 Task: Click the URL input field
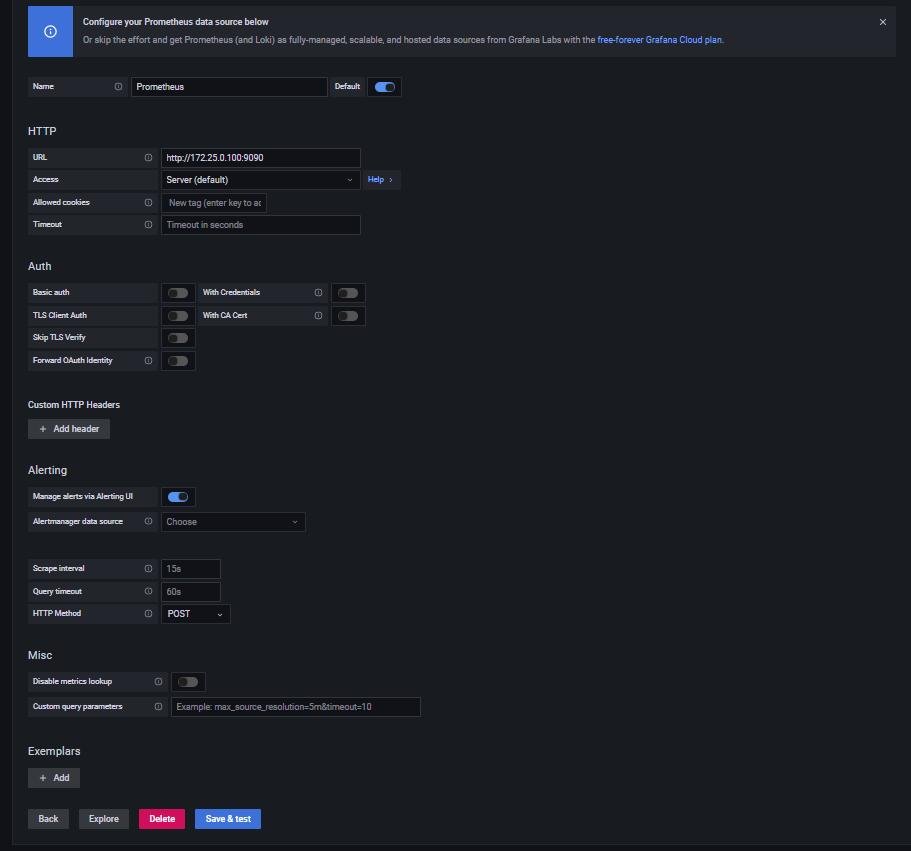tap(260, 157)
